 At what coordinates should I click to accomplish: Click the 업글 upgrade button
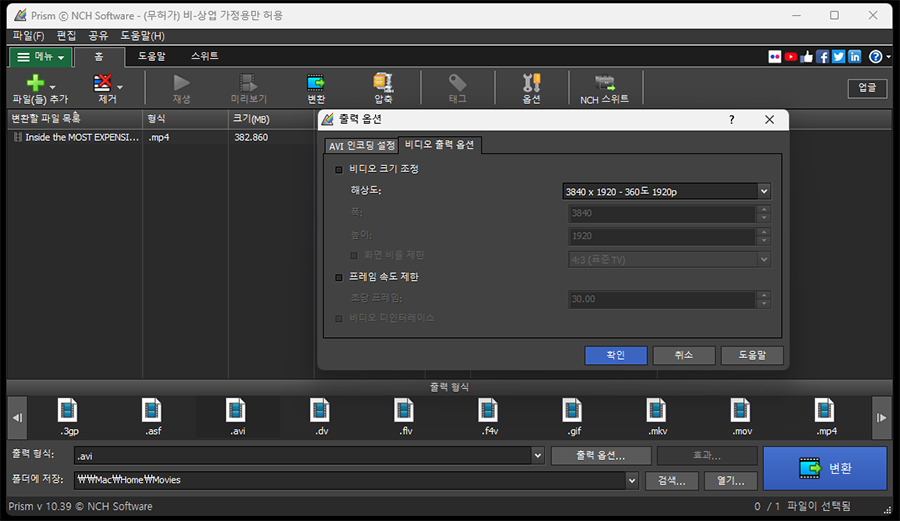[x=867, y=88]
